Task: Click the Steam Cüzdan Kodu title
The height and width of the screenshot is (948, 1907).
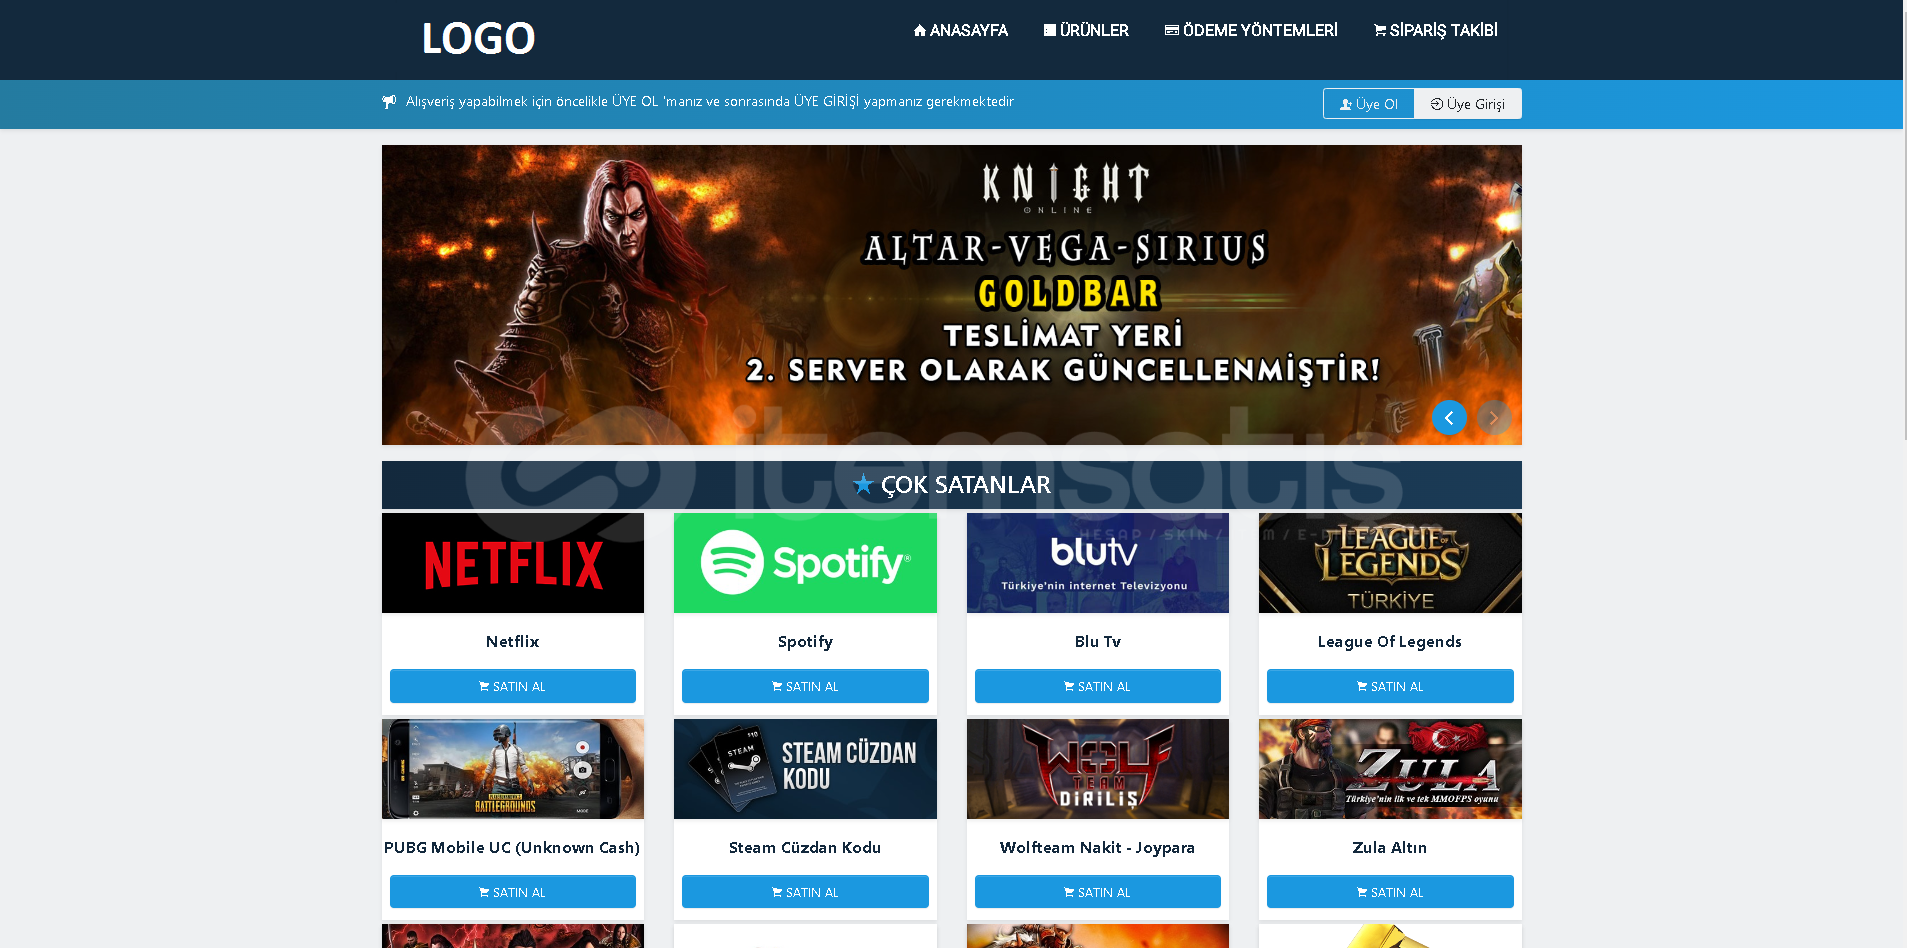Action: pos(805,848)
